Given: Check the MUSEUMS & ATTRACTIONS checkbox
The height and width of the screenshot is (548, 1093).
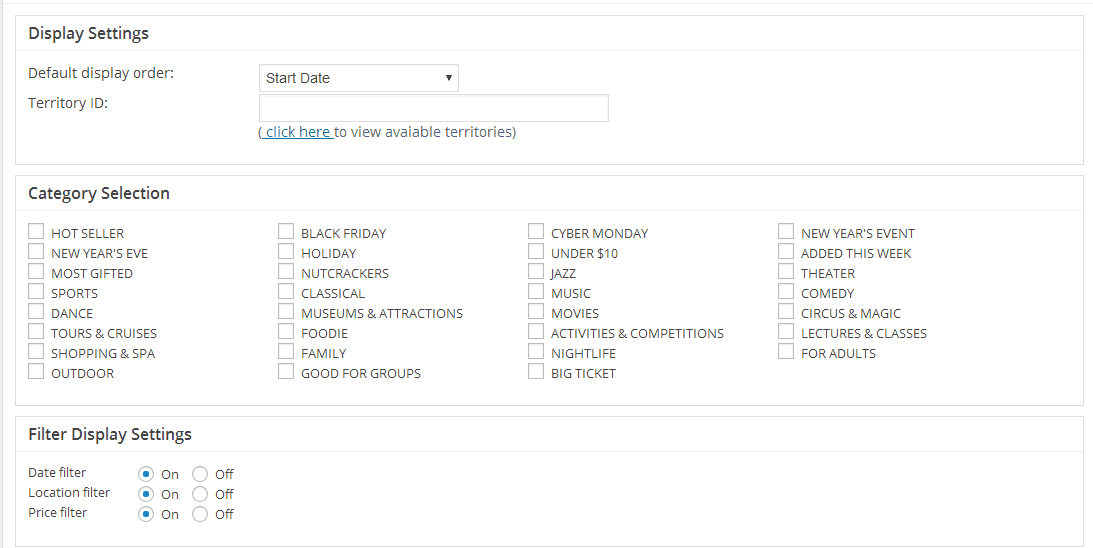Looking at the screenshot, I should pyautogui.click(x=286, y=312).
